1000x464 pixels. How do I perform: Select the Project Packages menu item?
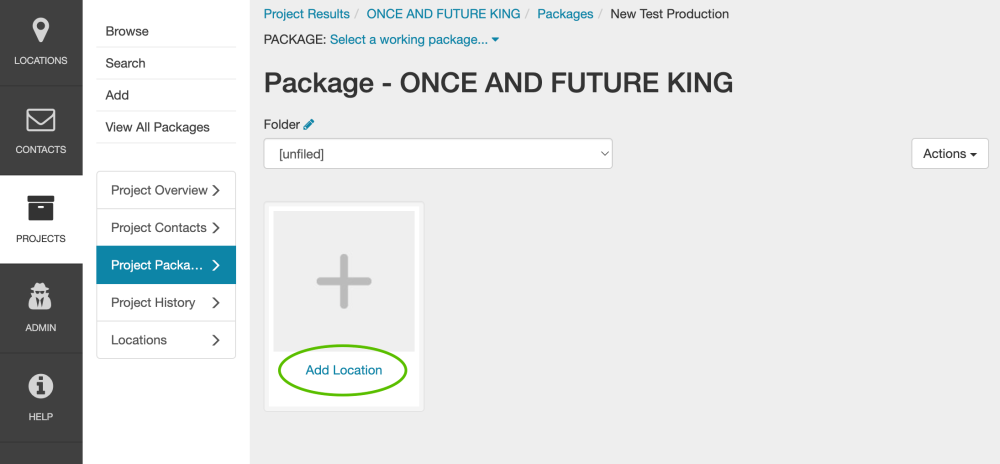point(166,265)
